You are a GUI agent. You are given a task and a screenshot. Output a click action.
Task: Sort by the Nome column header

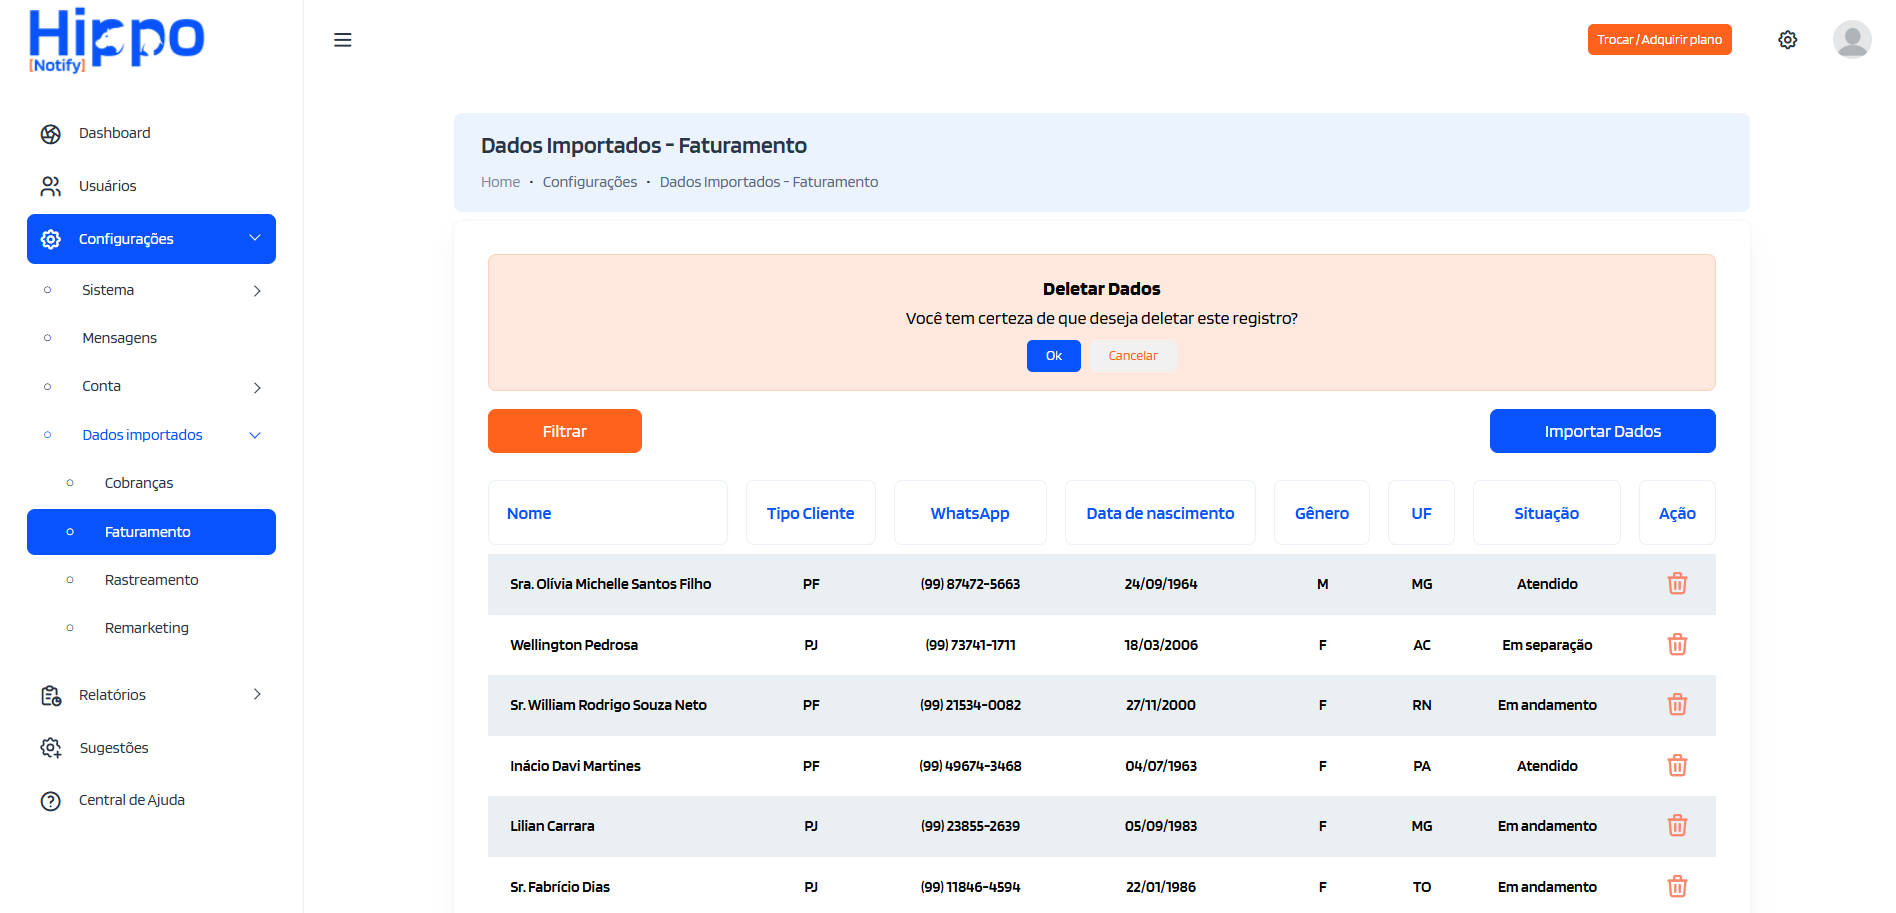(x=608, y=513)
